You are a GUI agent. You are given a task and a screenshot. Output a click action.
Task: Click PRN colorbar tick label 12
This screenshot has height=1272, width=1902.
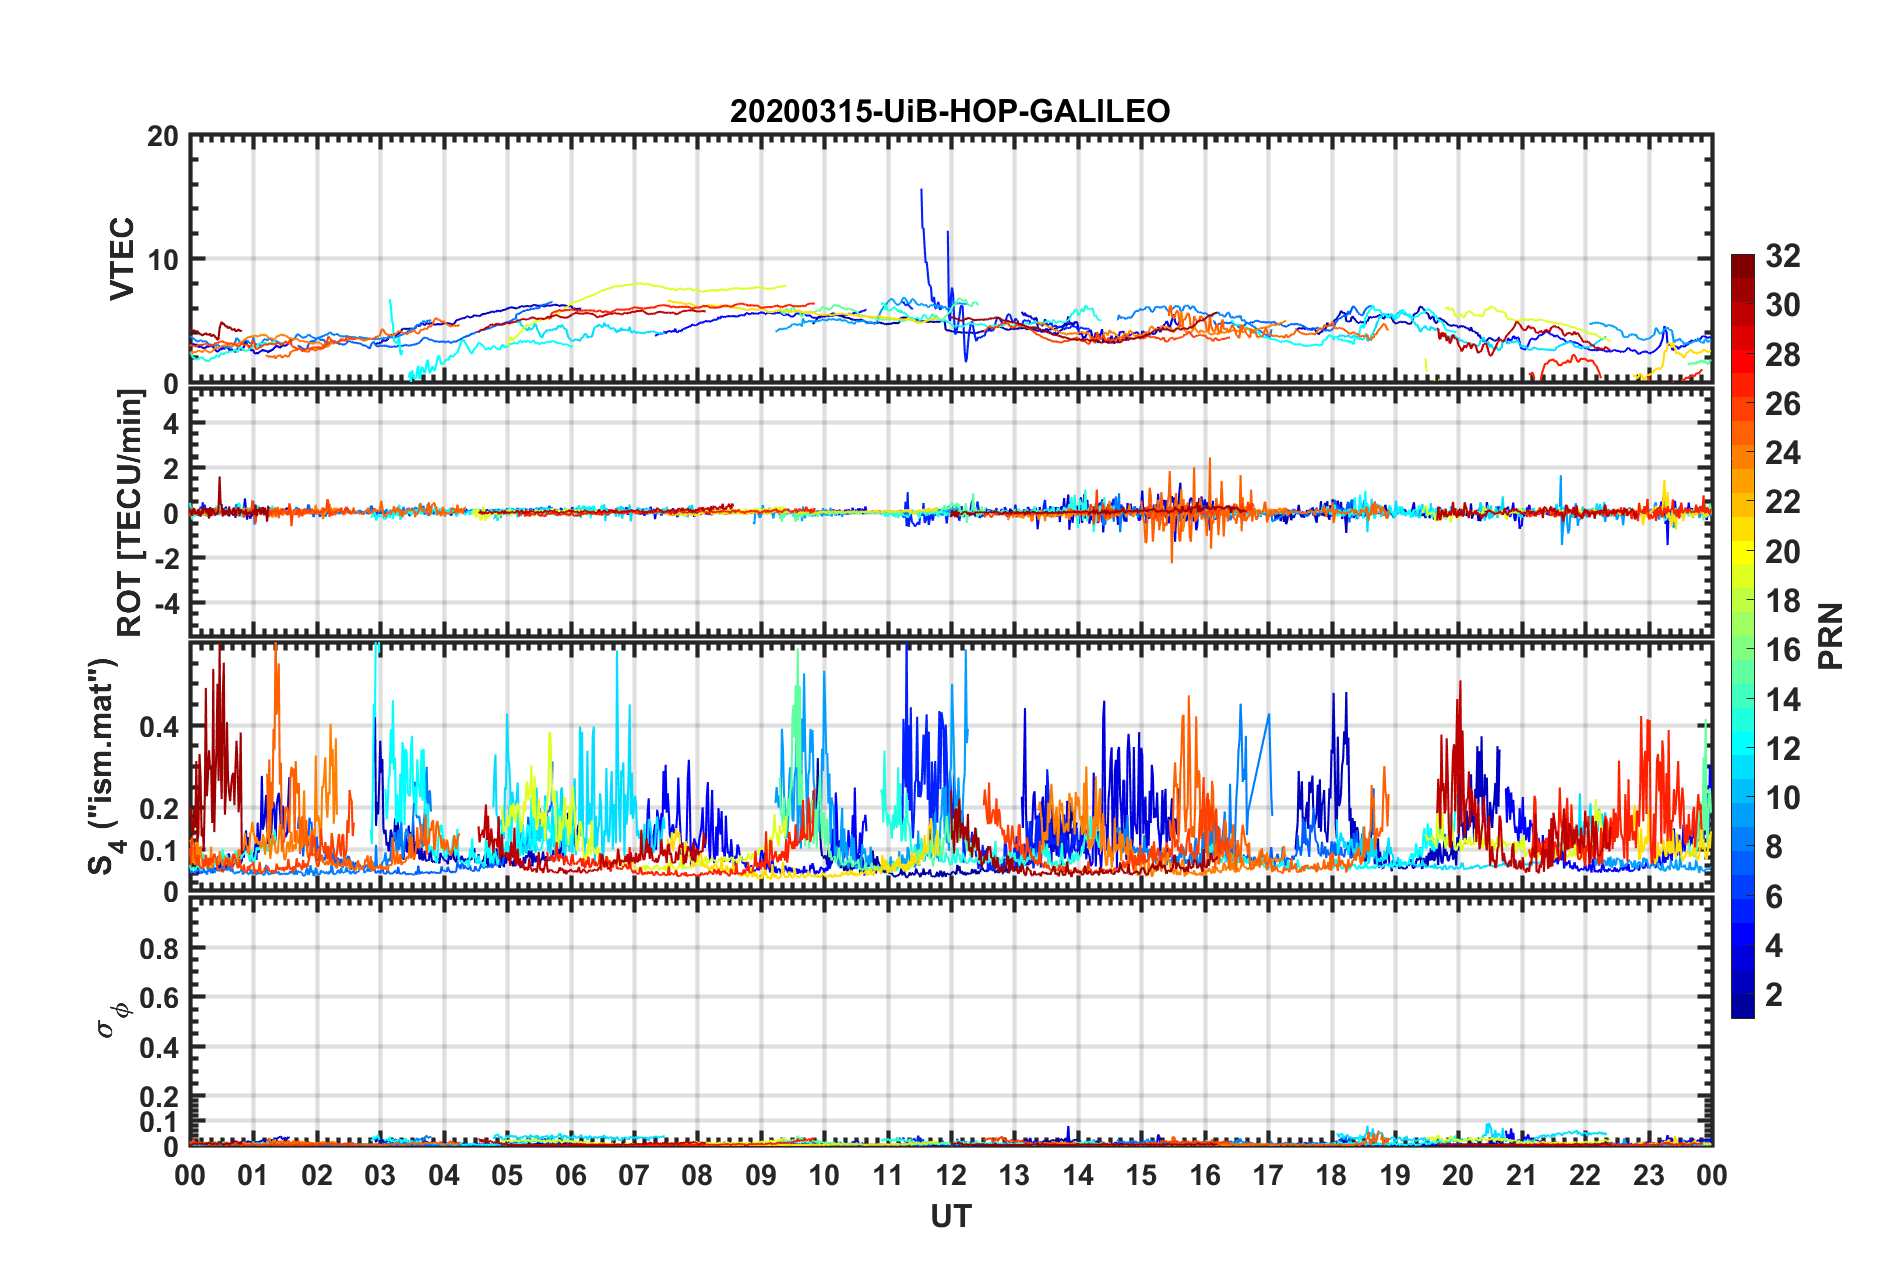[x=1783, y=749]
